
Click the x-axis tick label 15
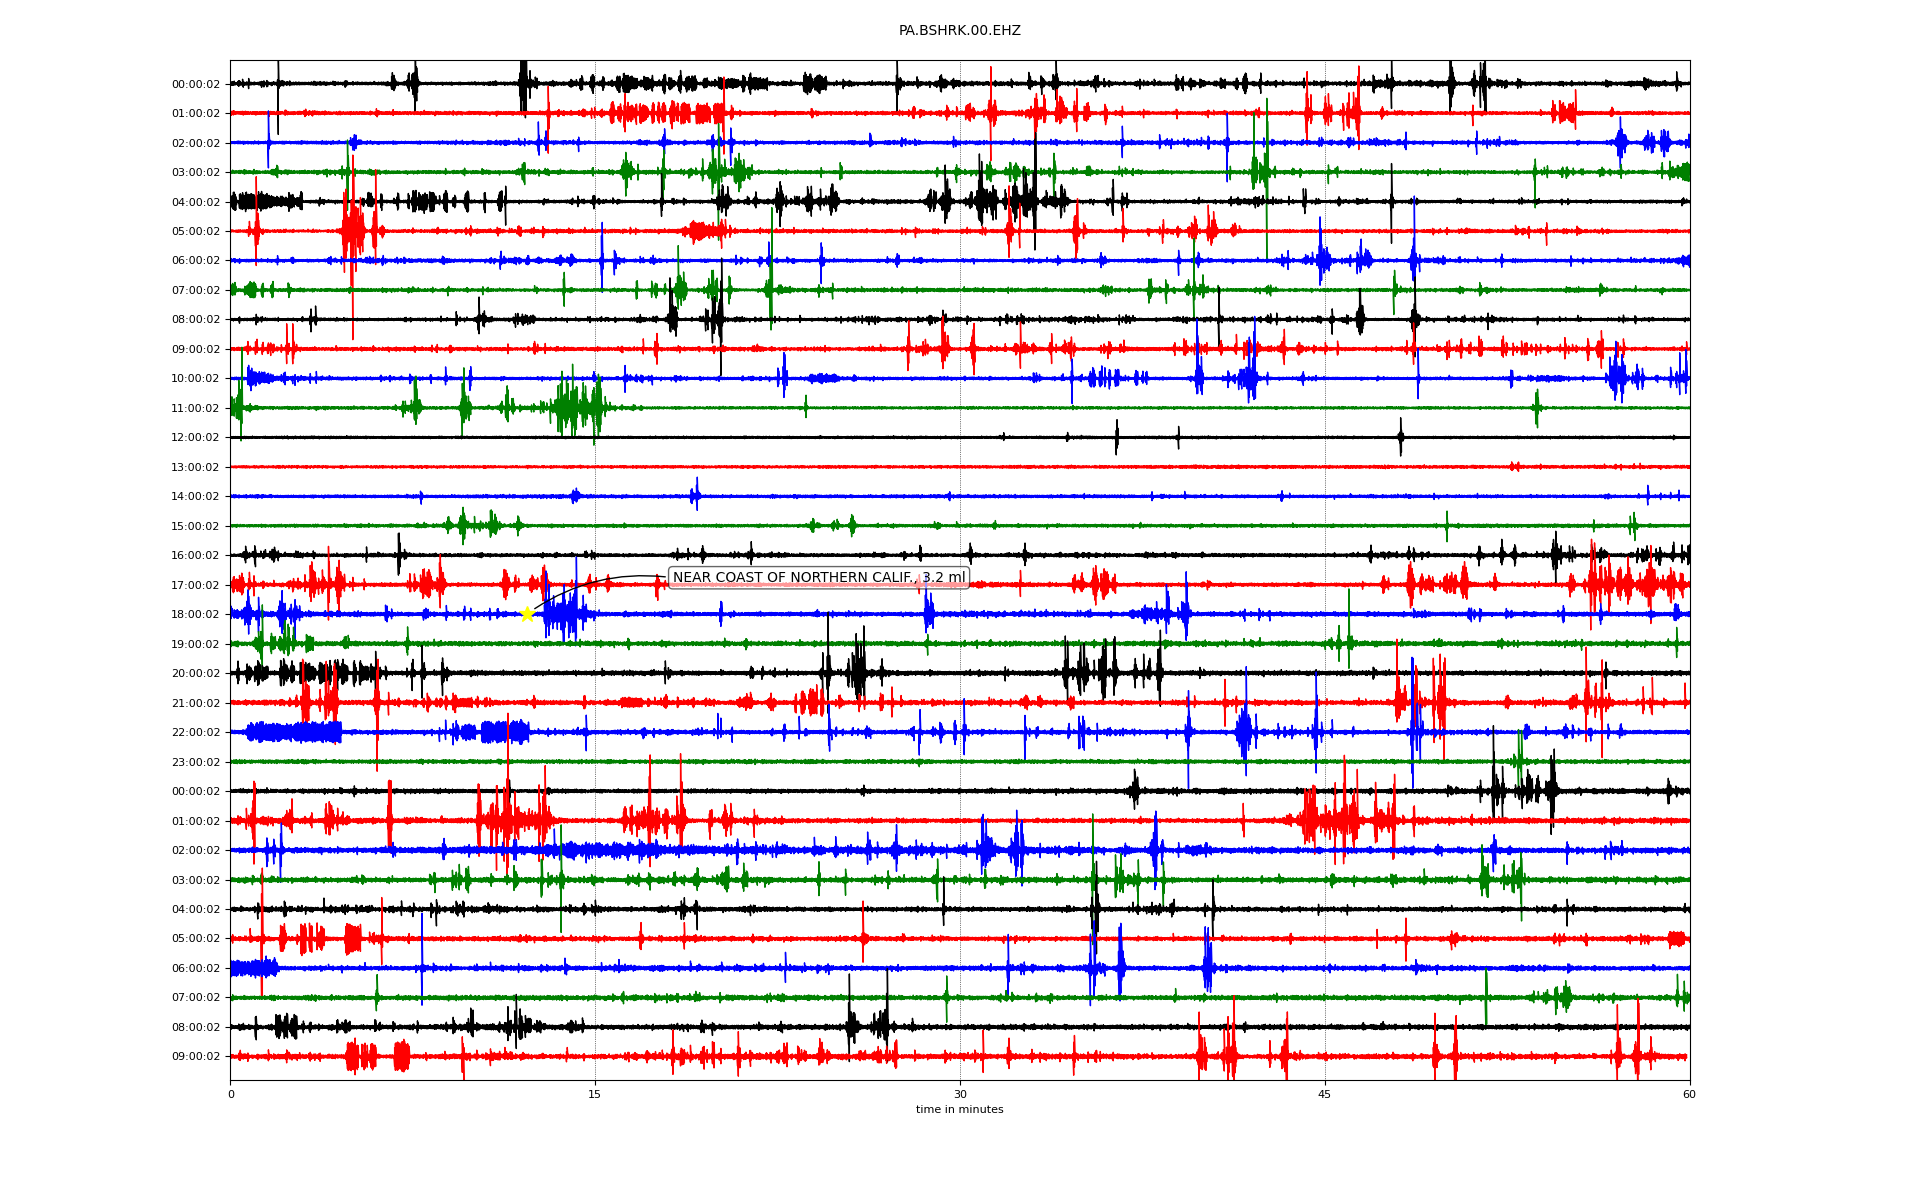pyautogui.click(x=595, y=1094)
